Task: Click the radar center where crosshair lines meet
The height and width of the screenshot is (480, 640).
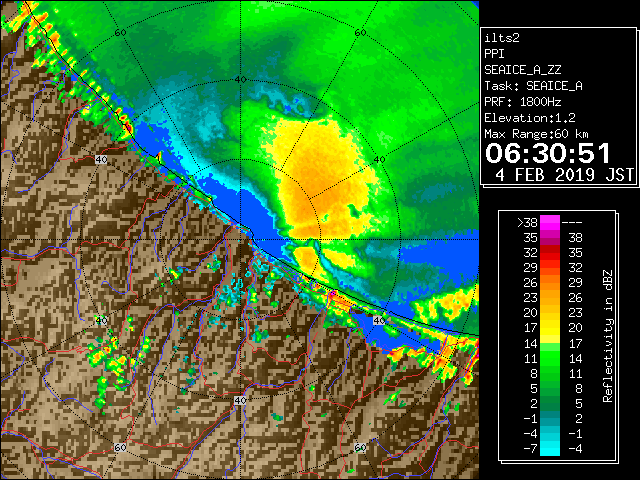Action: pos(240,240)
